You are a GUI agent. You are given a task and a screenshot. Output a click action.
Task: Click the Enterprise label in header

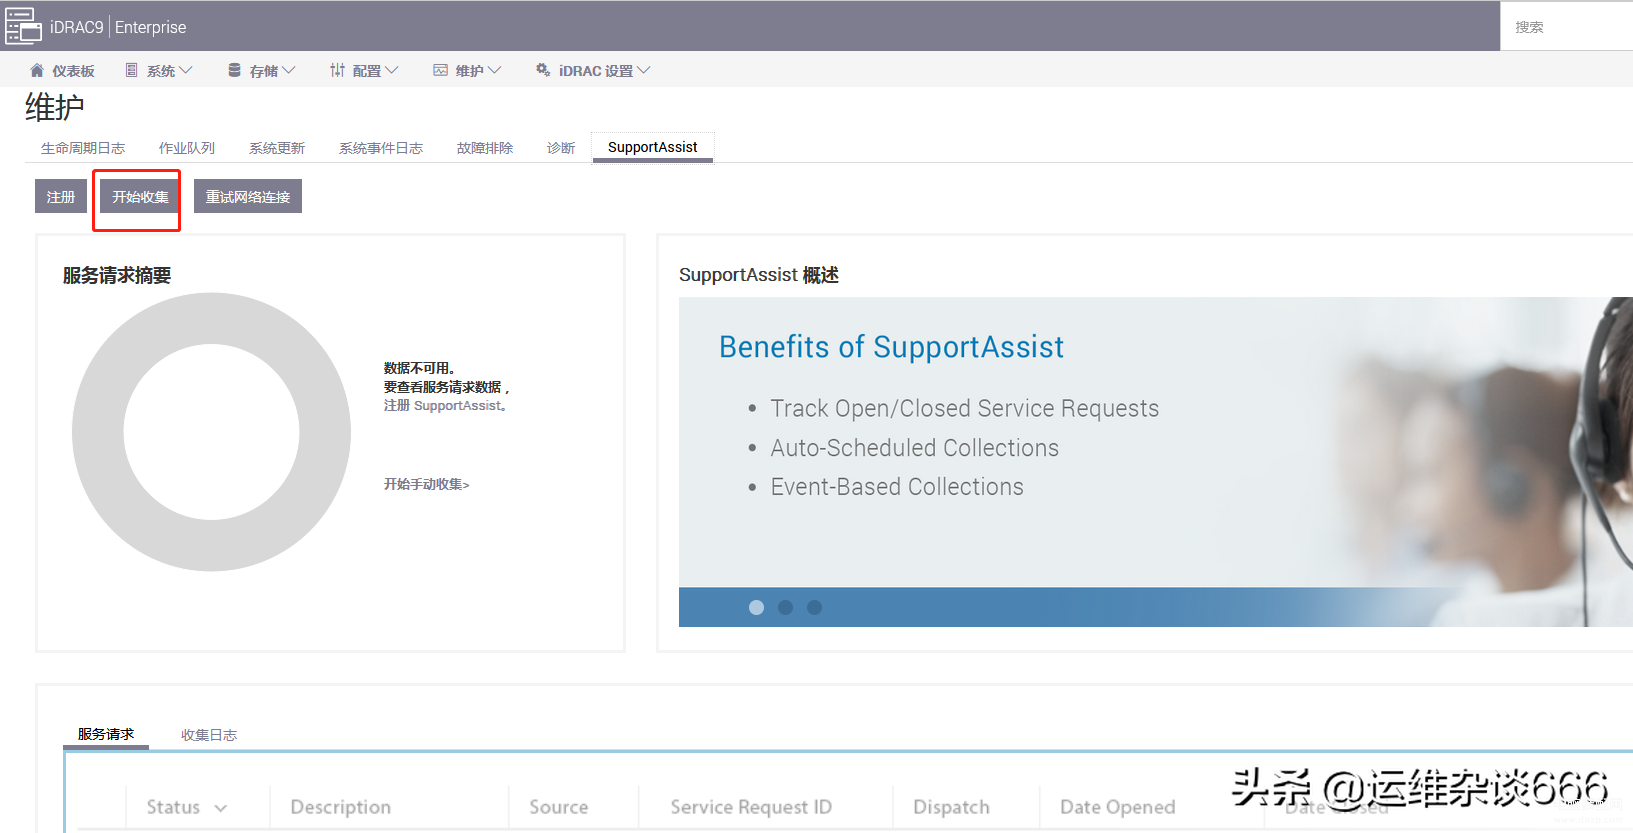[x=151, y=27]
